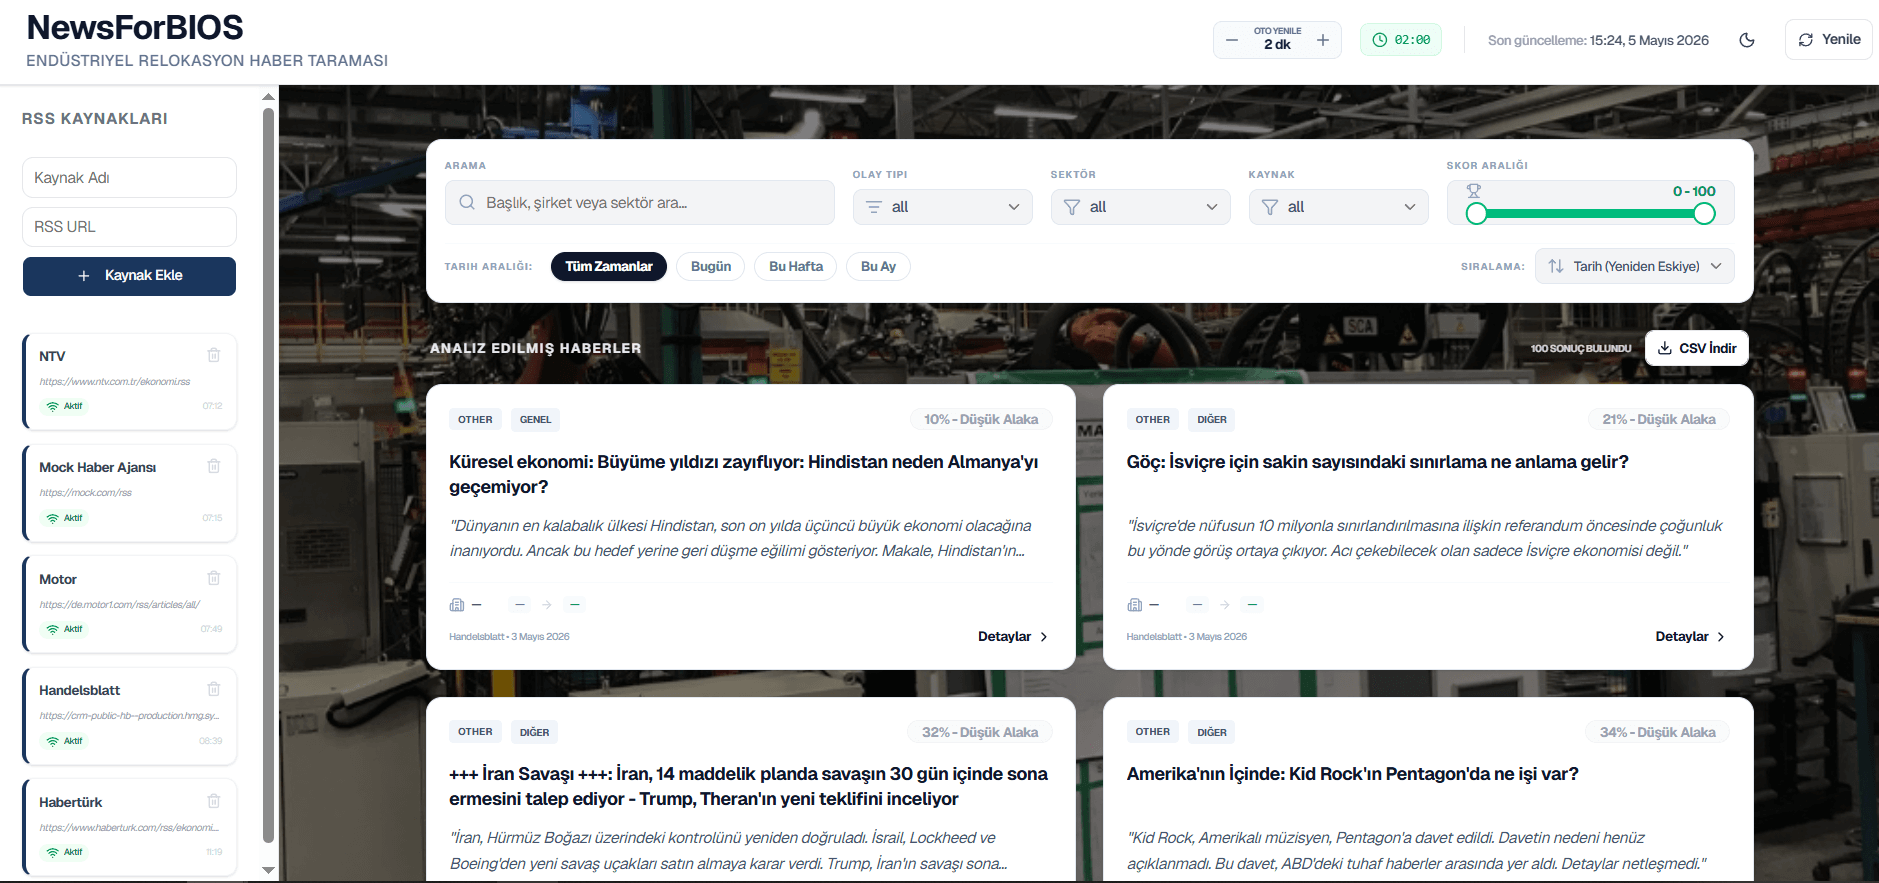1879x883 pixels.
Task: Delete the NTV source with trash icon
Action: (x=213, y=355)
